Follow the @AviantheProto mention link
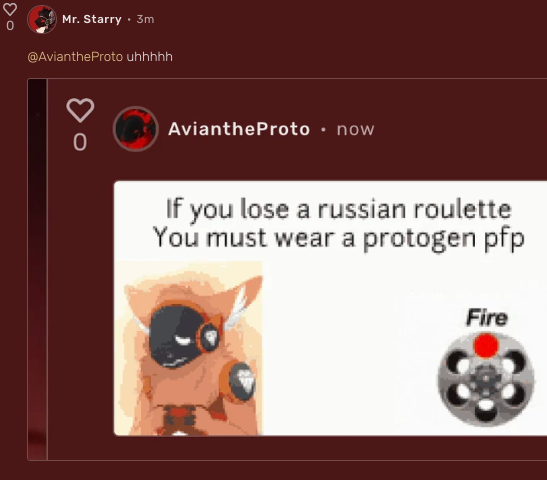 coord(75,57)
